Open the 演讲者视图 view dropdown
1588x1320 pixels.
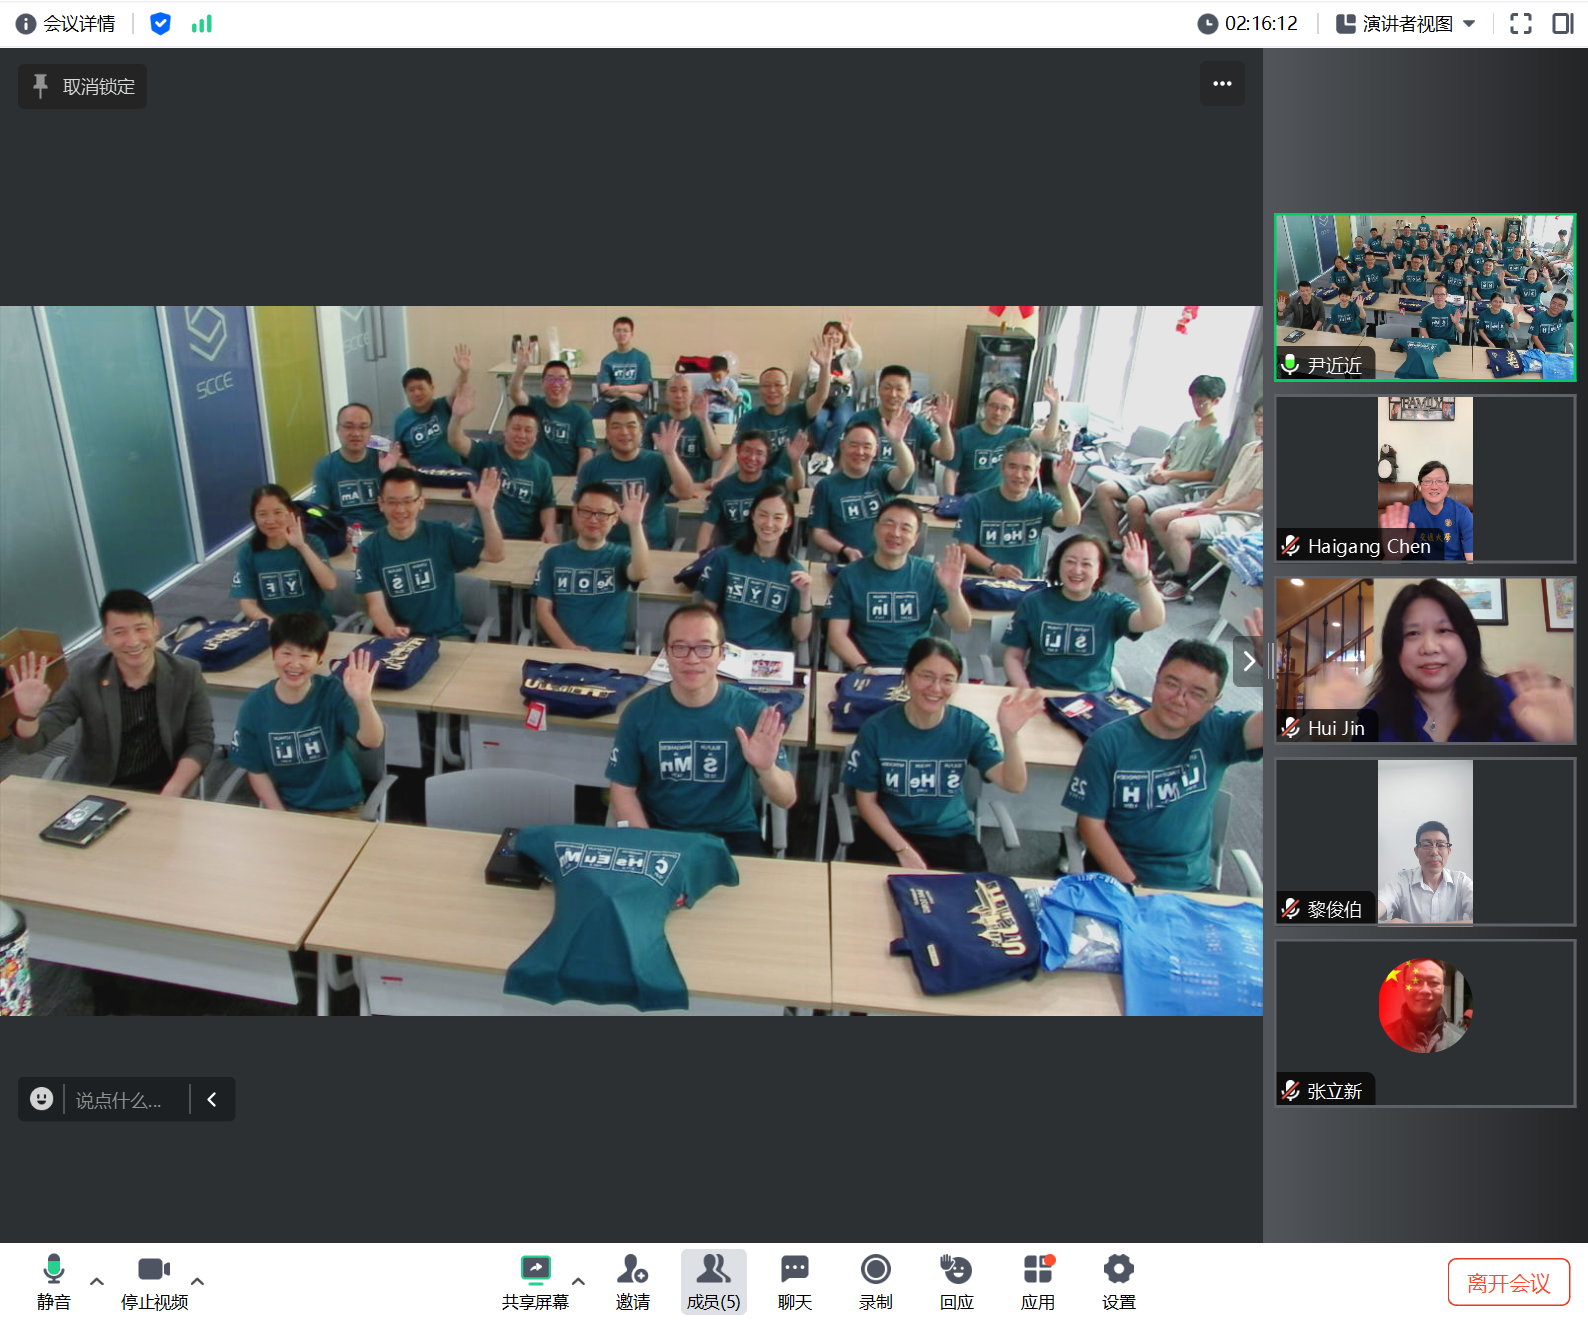coord(1406,24)
